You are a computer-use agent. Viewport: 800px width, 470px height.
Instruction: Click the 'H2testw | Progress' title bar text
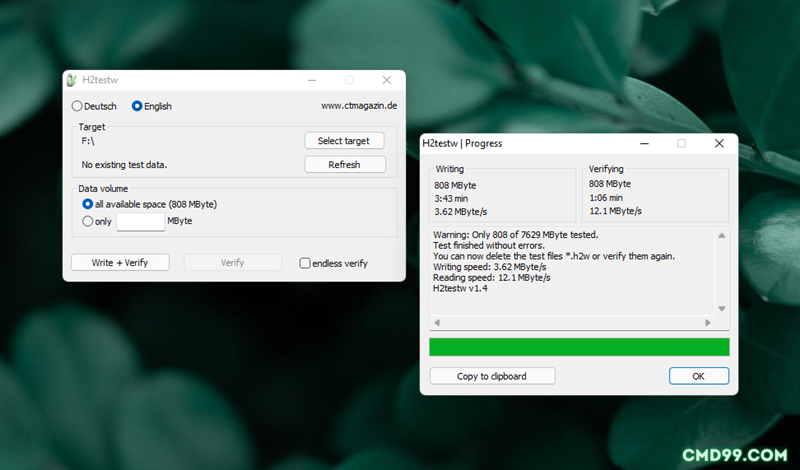click(x=462, y=143)
